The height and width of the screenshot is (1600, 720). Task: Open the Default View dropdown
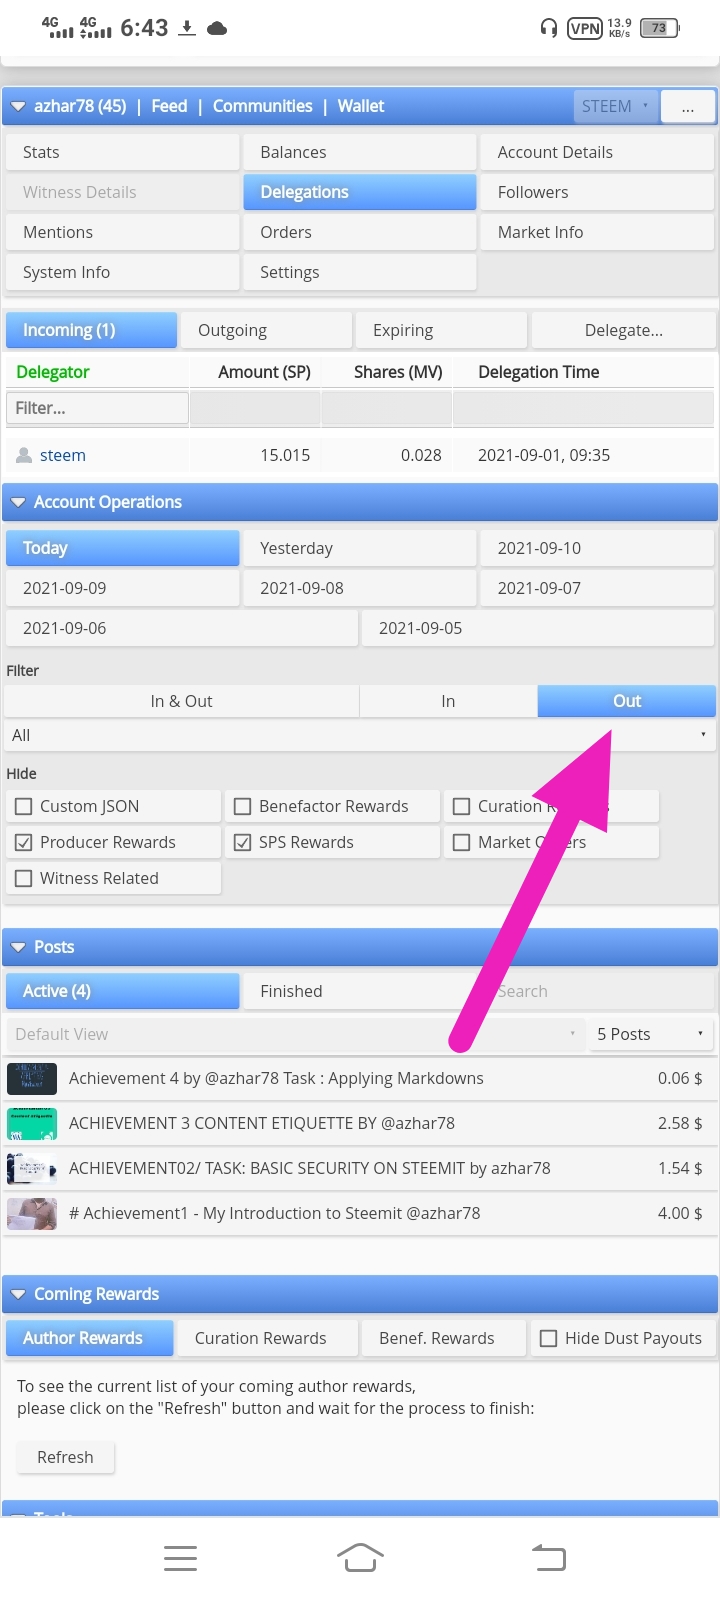coord(294,1034)
